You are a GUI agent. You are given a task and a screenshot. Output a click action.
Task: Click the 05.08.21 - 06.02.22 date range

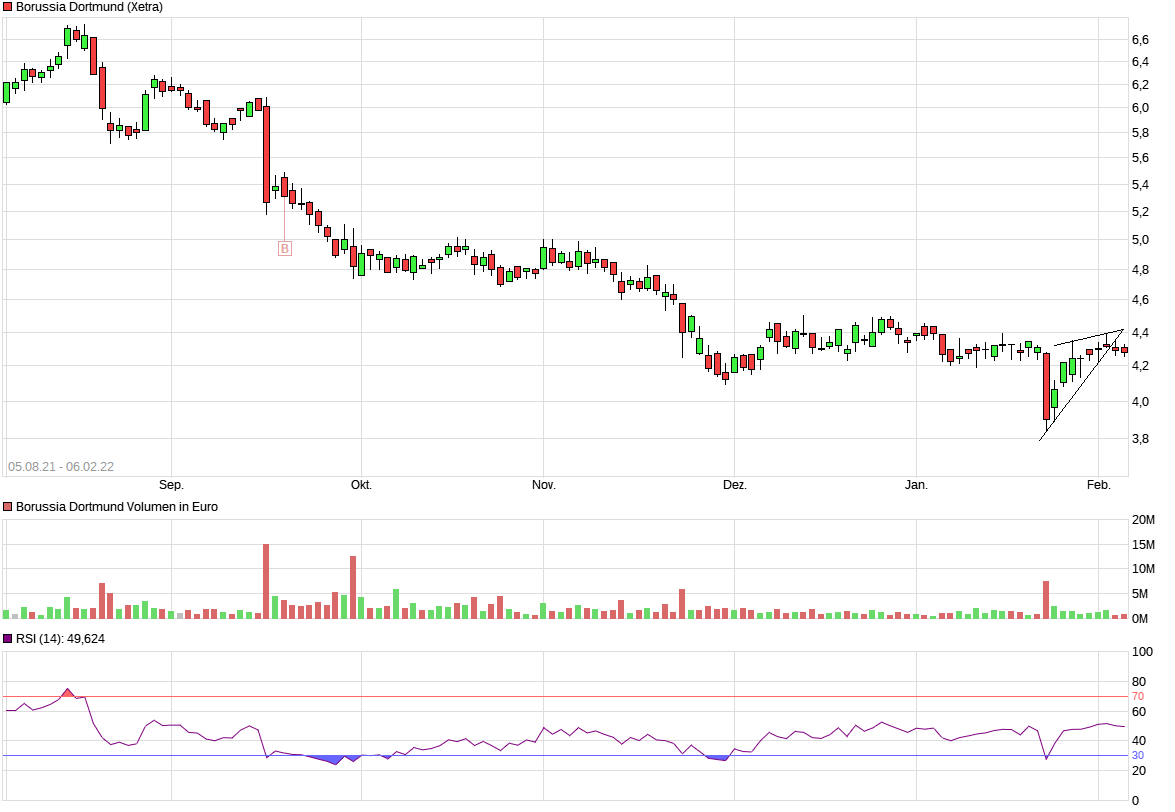60,466
